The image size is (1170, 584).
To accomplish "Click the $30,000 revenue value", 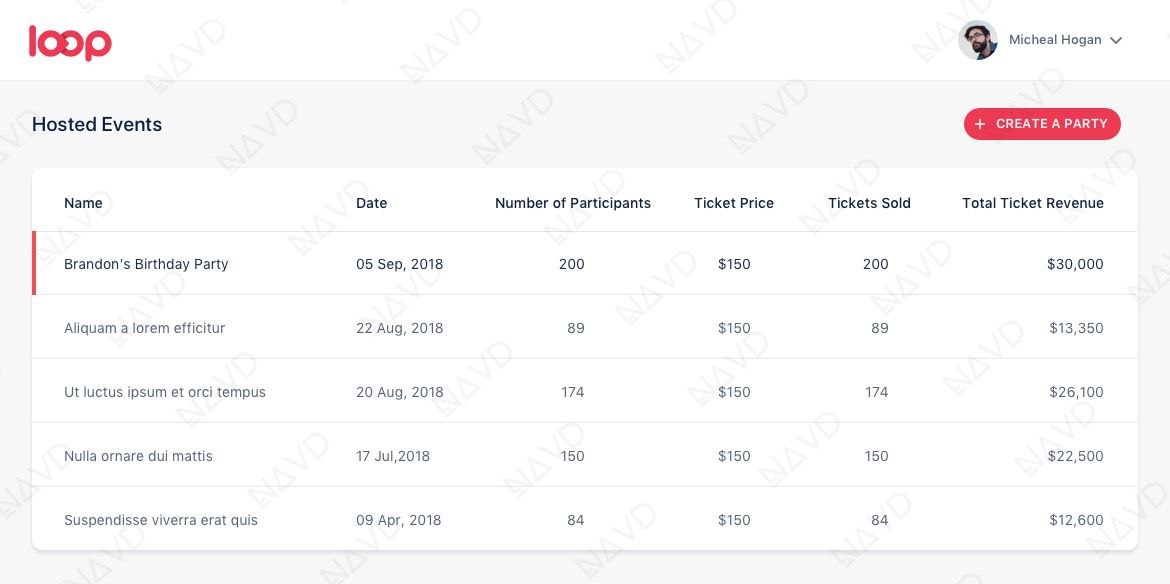I will pos(1074,264).
